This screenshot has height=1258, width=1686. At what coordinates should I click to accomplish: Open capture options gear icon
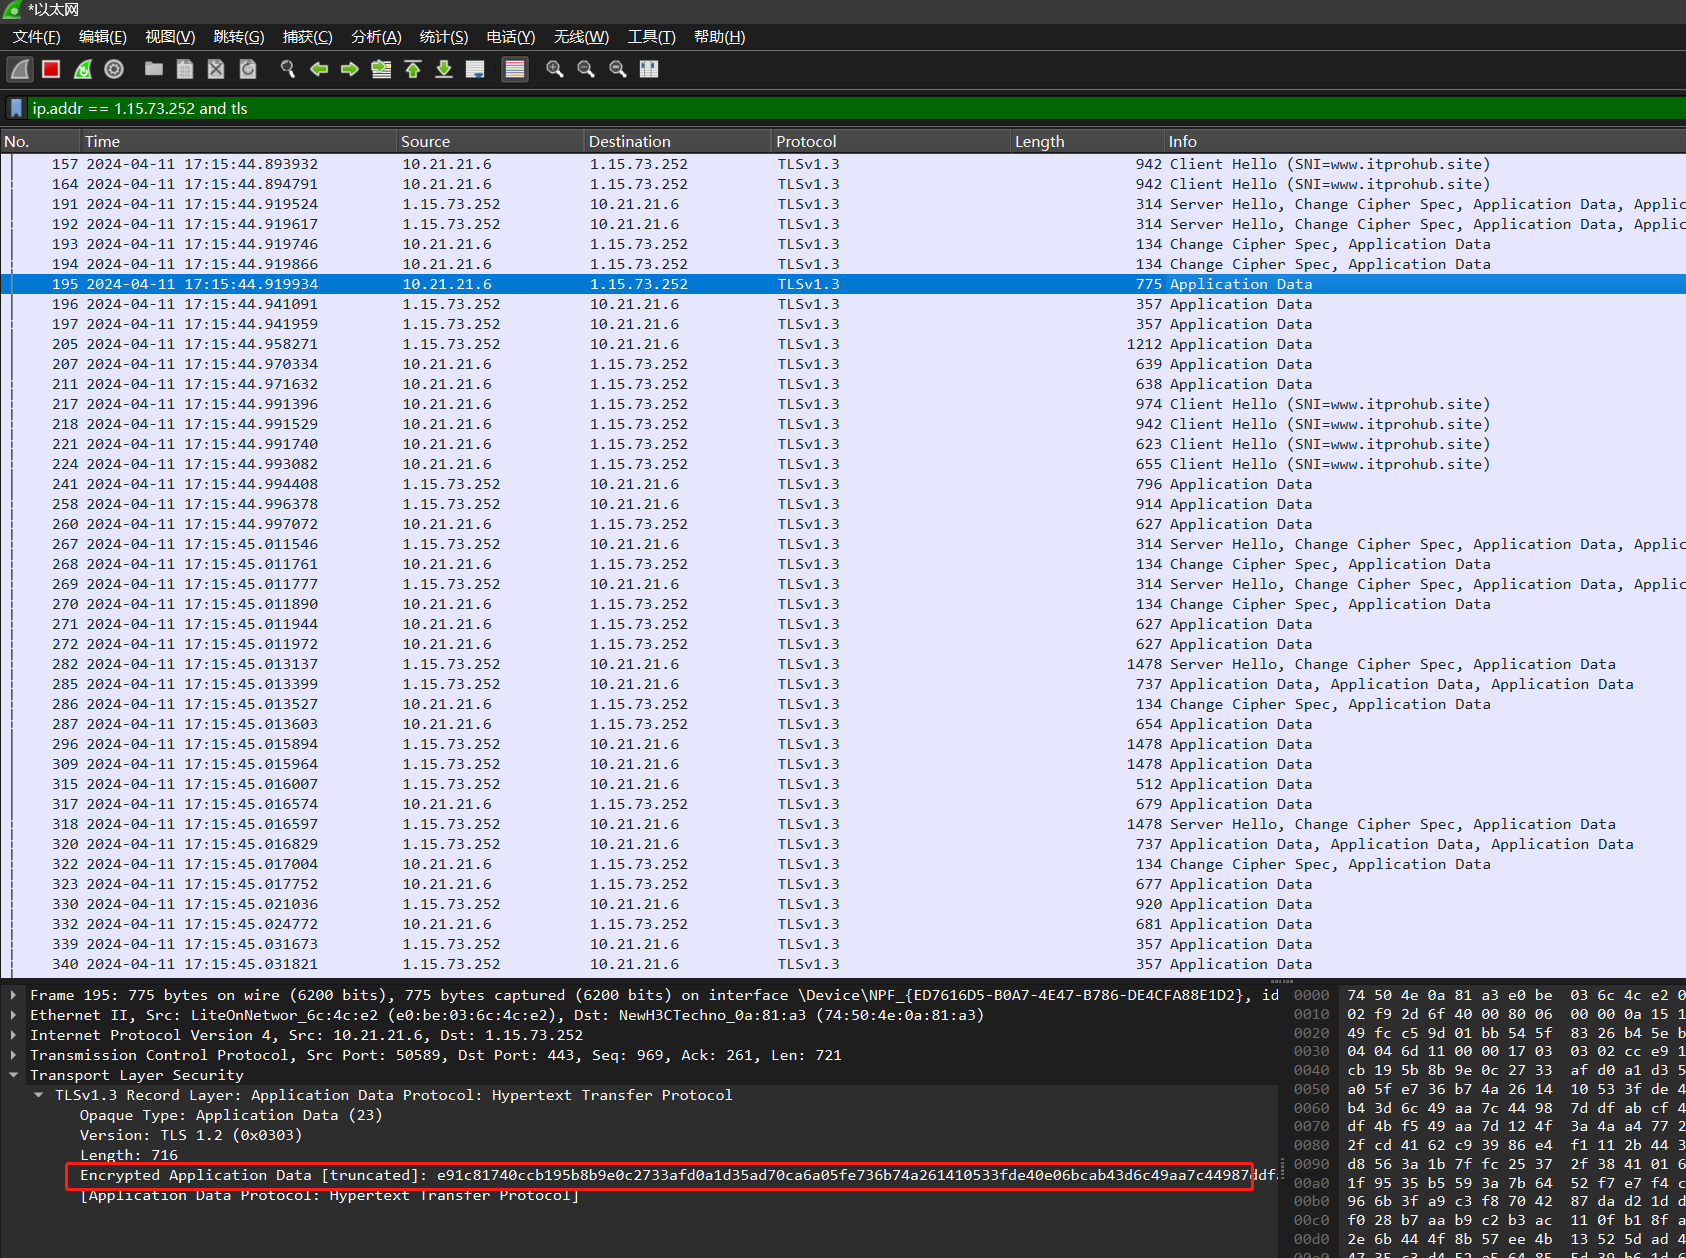(114, 69)
